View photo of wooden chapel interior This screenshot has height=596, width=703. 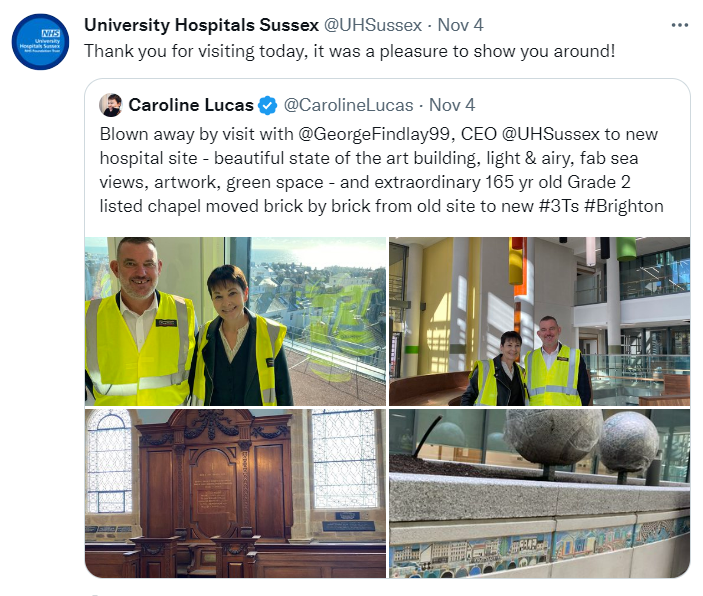click(235, 493)
